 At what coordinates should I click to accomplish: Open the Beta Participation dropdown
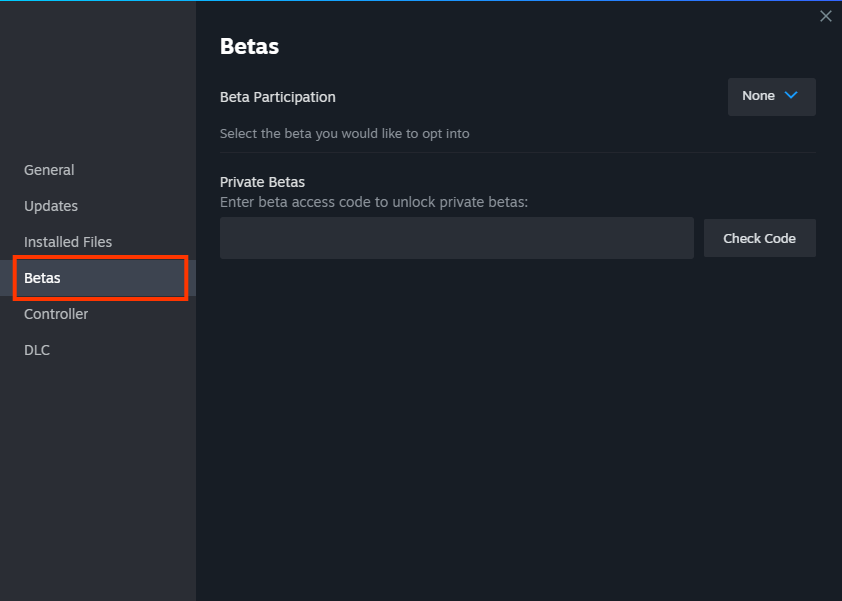click(x=770, y=96)
